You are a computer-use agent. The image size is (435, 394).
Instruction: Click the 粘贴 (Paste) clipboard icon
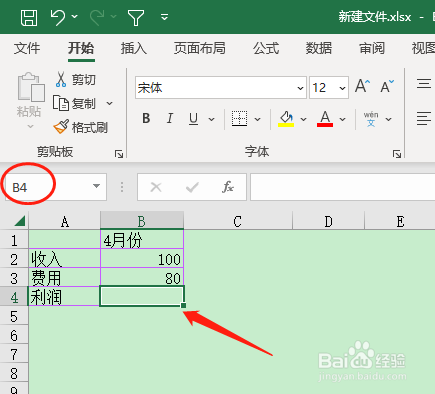(31, 87)
